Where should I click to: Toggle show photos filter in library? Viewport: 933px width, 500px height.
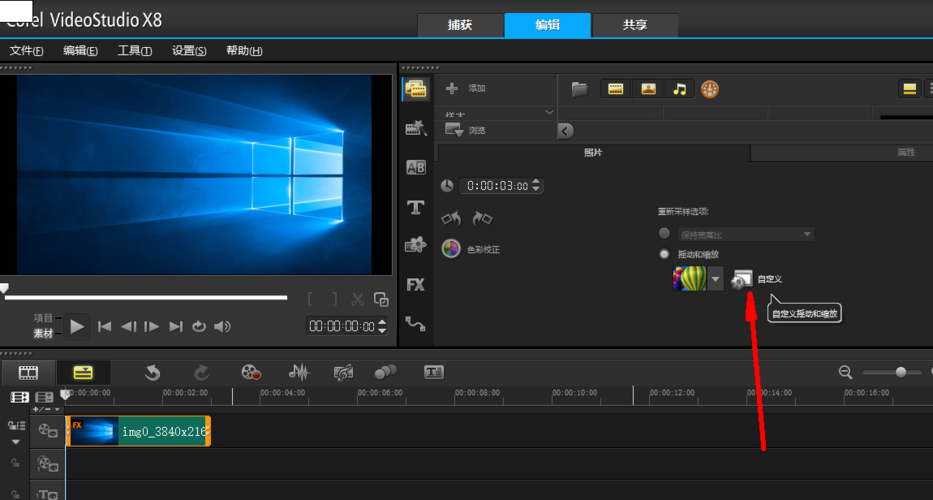point(648,89)
